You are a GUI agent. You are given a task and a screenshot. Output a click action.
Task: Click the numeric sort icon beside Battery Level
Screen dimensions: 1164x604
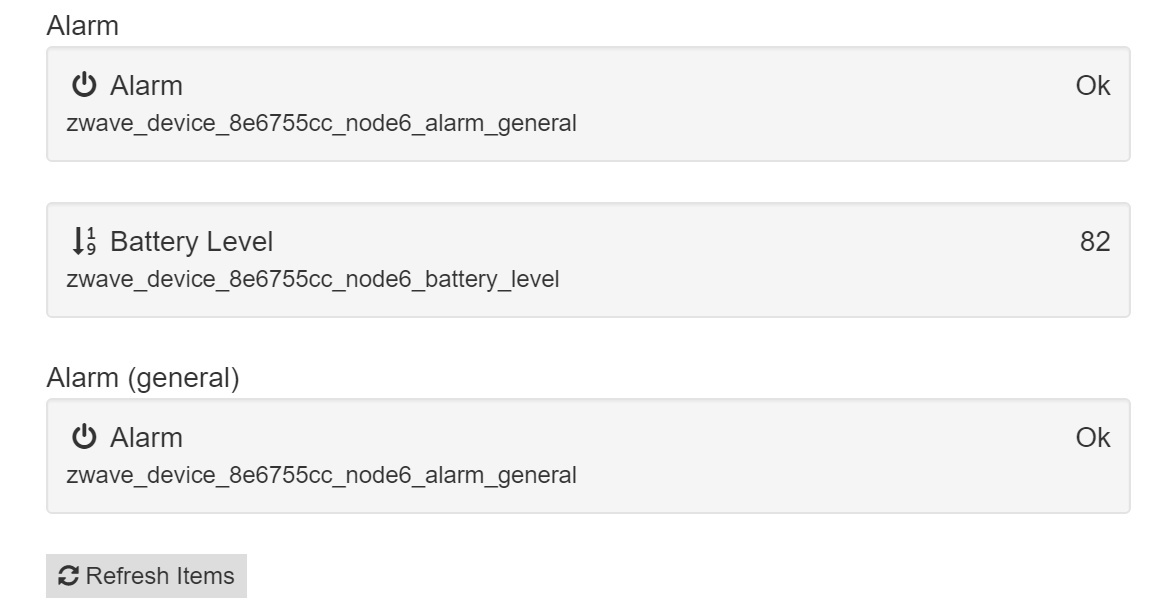tap(83, 242)
